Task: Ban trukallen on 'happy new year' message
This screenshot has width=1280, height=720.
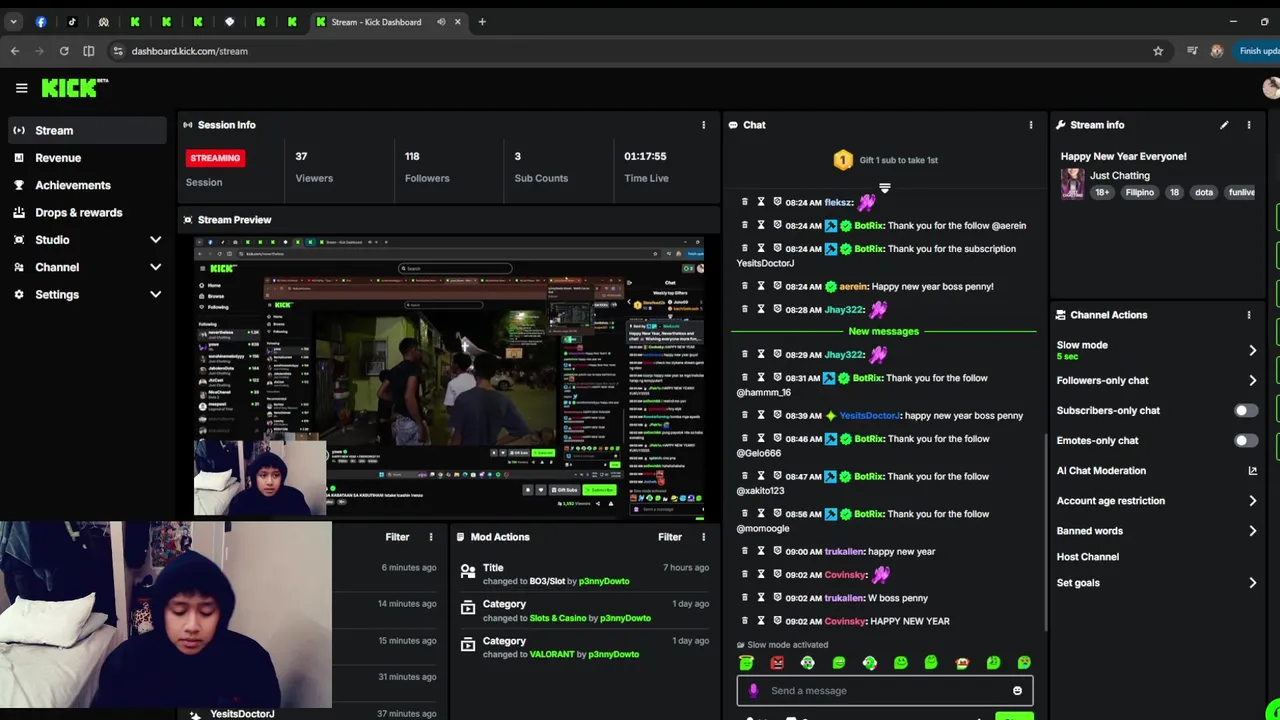Action: point(777,551)
